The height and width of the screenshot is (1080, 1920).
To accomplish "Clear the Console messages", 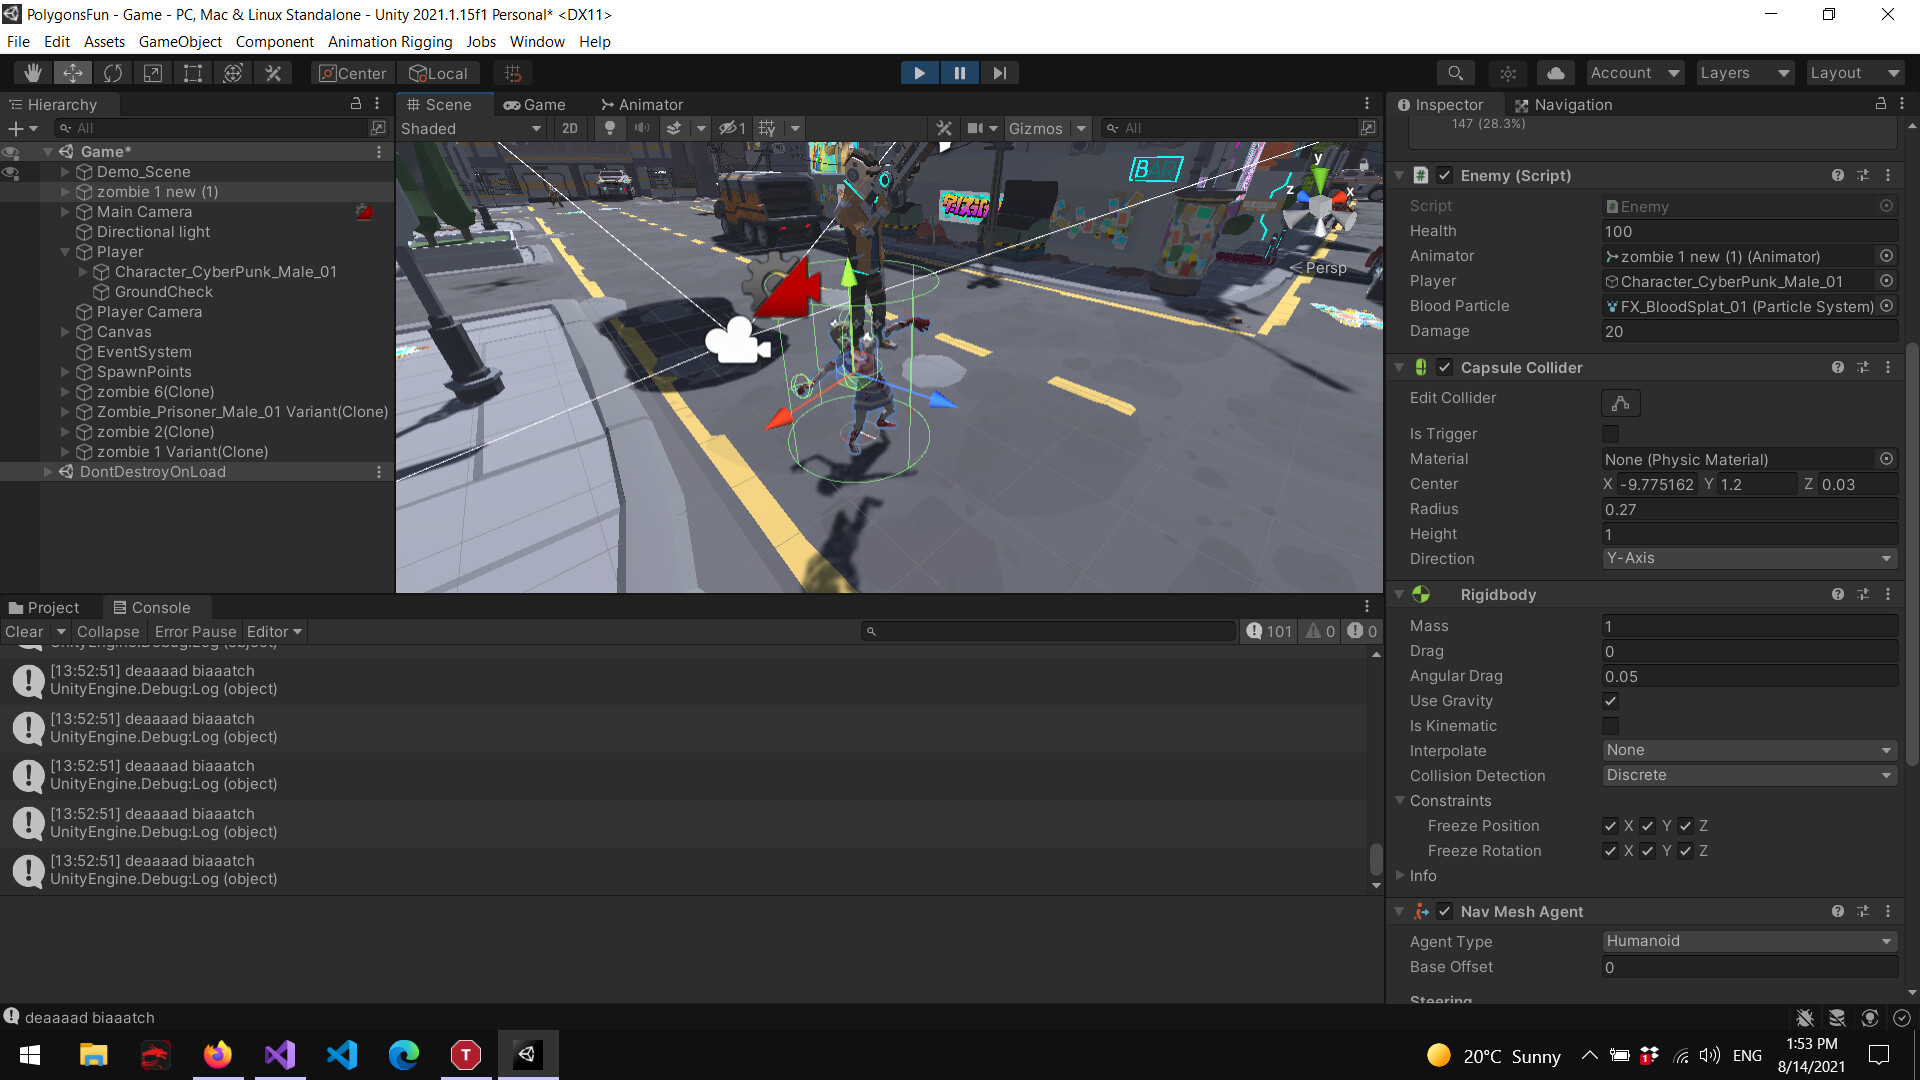I will 22,631.
